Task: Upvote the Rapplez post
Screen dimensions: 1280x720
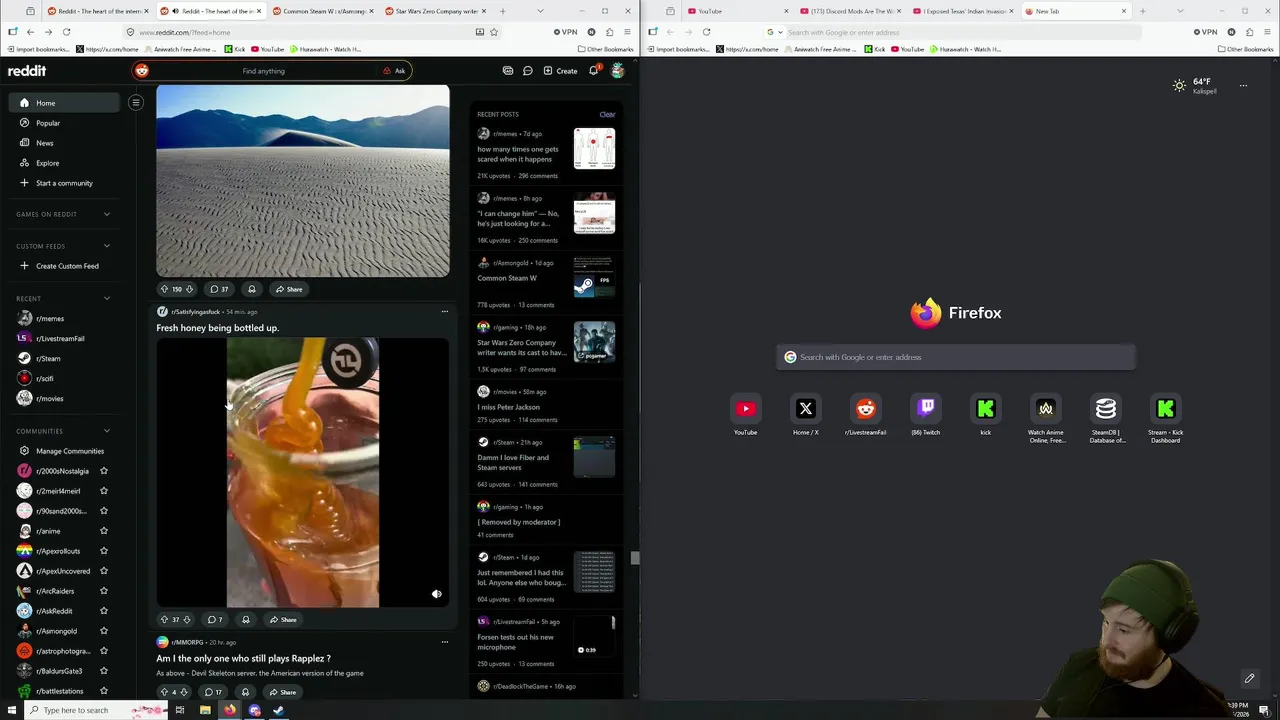Action: tap(164, 692)
